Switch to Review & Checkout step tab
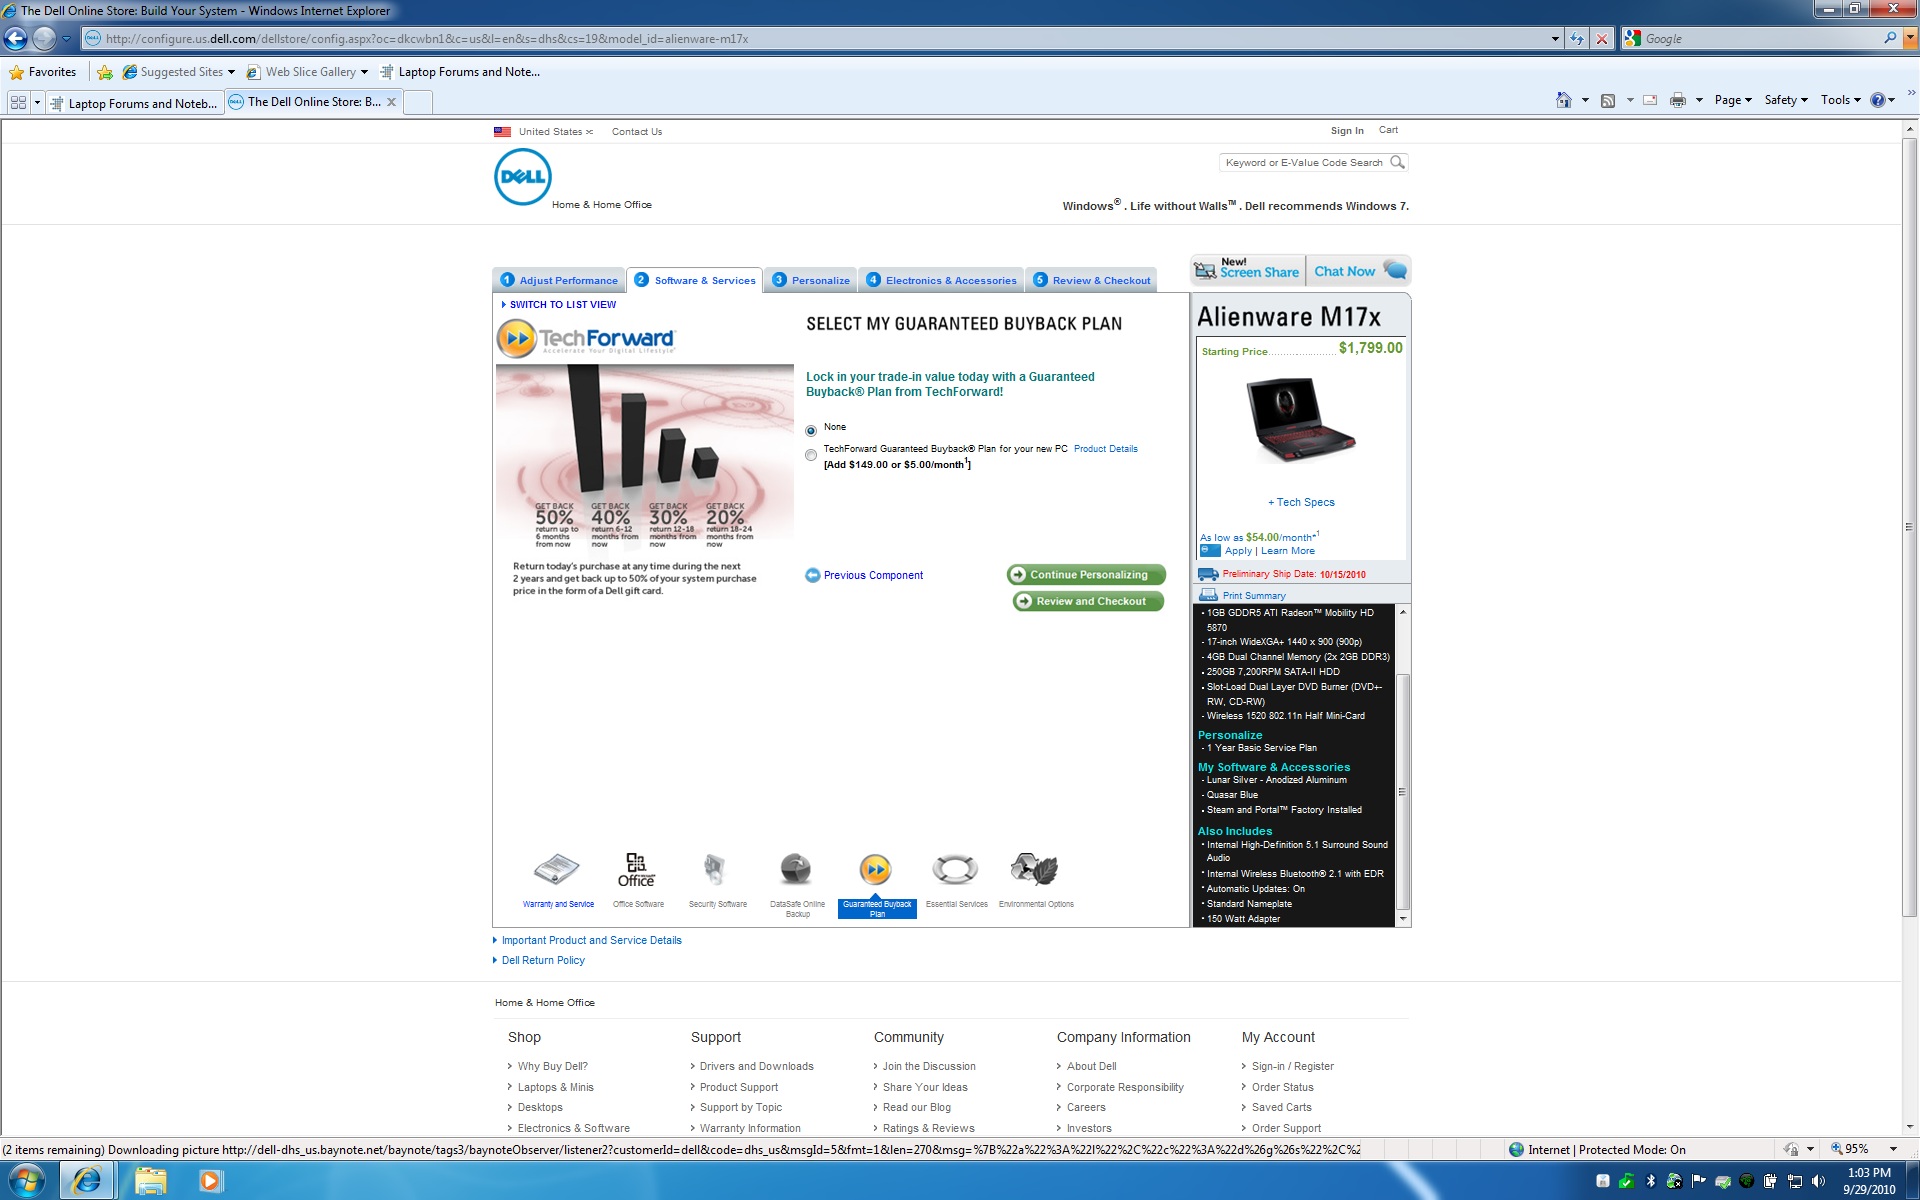Image resolution: width=1920 pixels, height=1200 pixels. (x=1091, y=280)
